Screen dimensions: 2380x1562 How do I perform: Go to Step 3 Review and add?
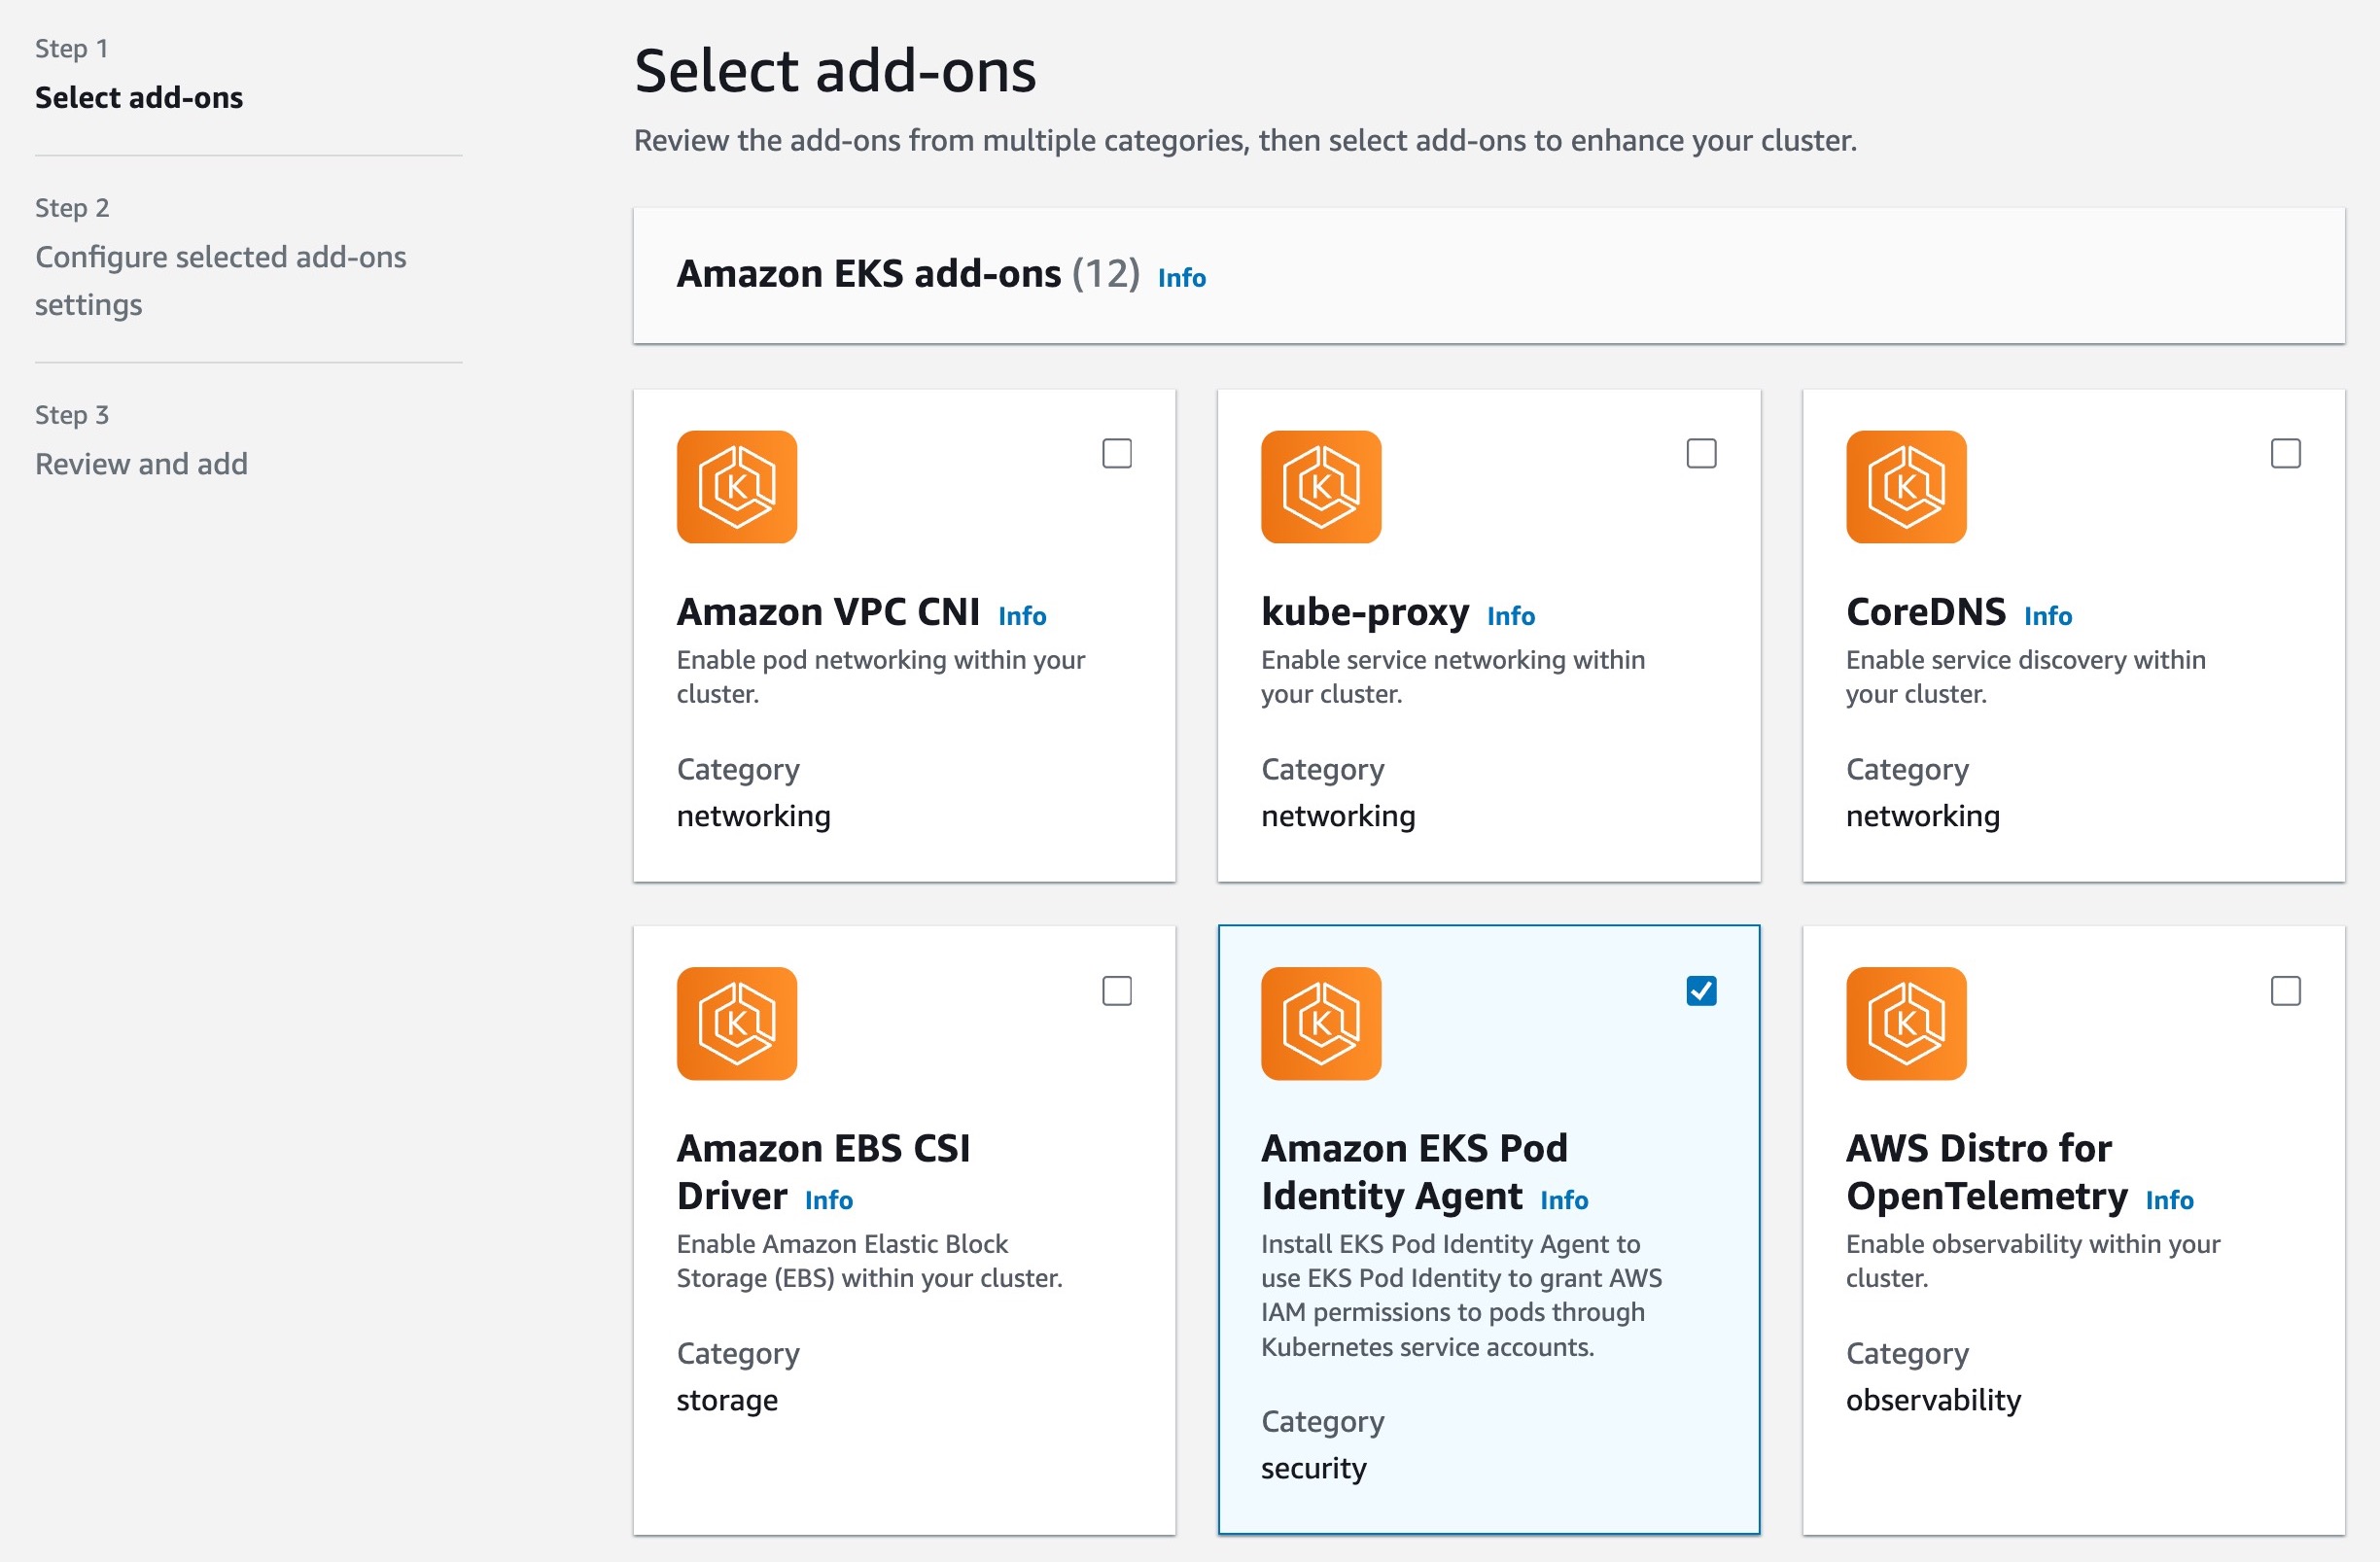coord(141,463)
